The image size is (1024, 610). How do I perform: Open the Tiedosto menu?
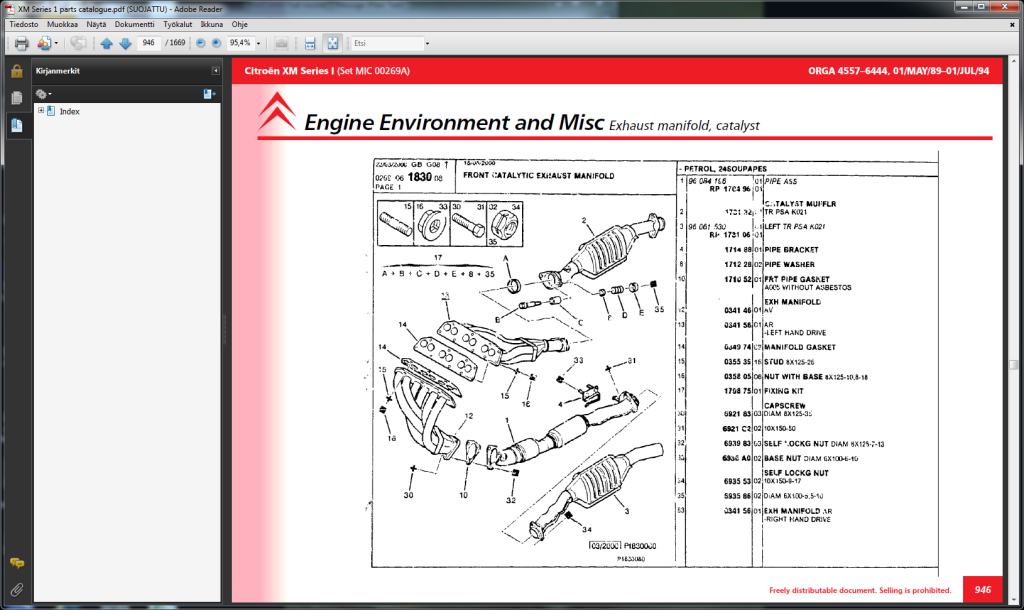(x=25, y=23)
